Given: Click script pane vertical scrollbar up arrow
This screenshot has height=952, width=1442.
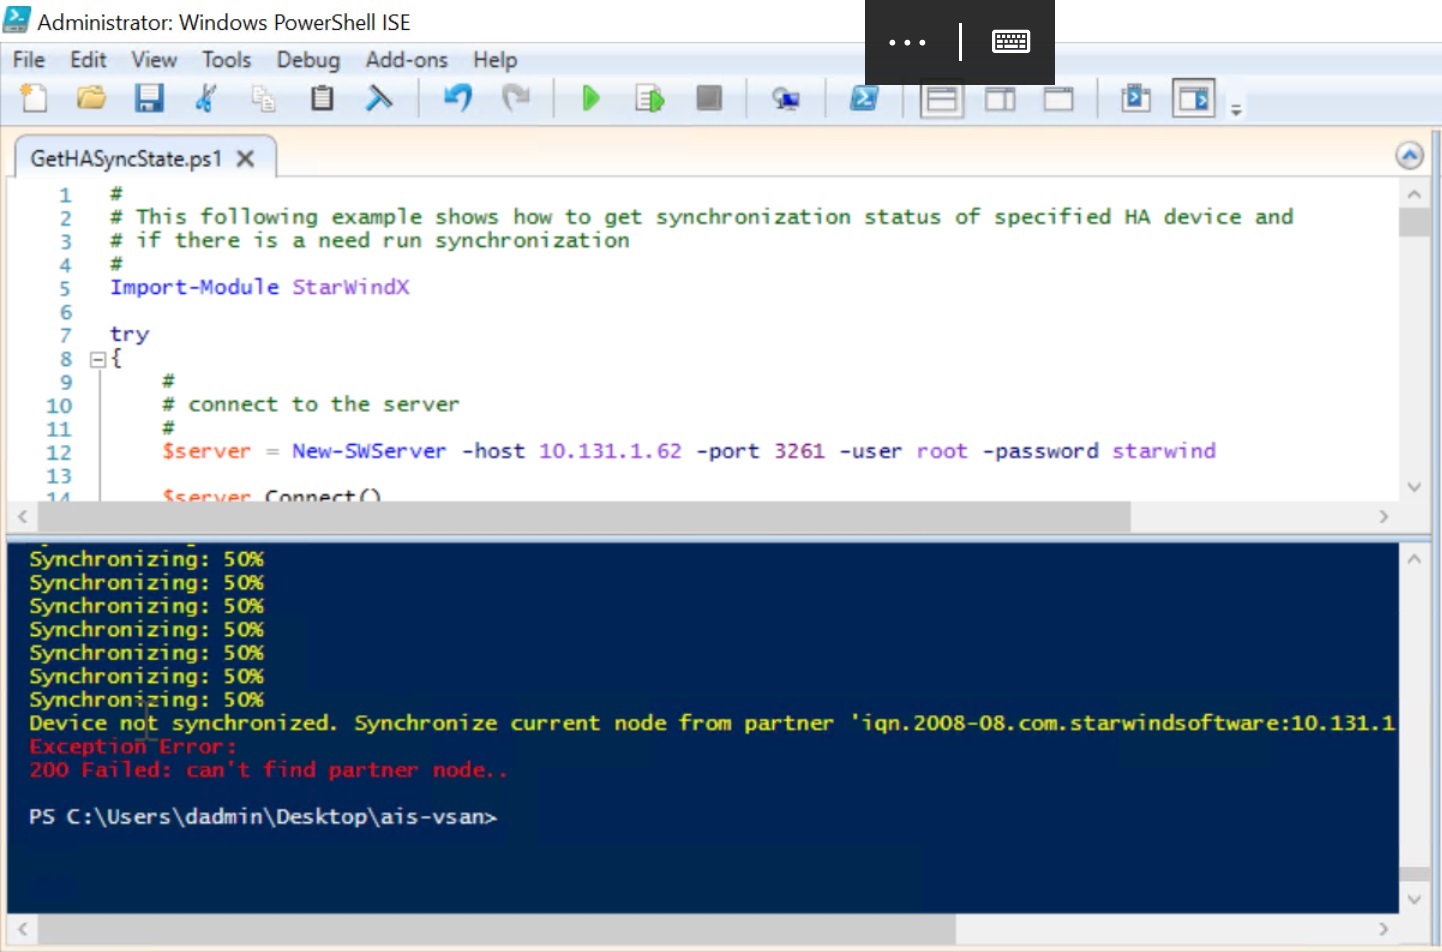Looking at the screenshot, I should [1414, 194].
